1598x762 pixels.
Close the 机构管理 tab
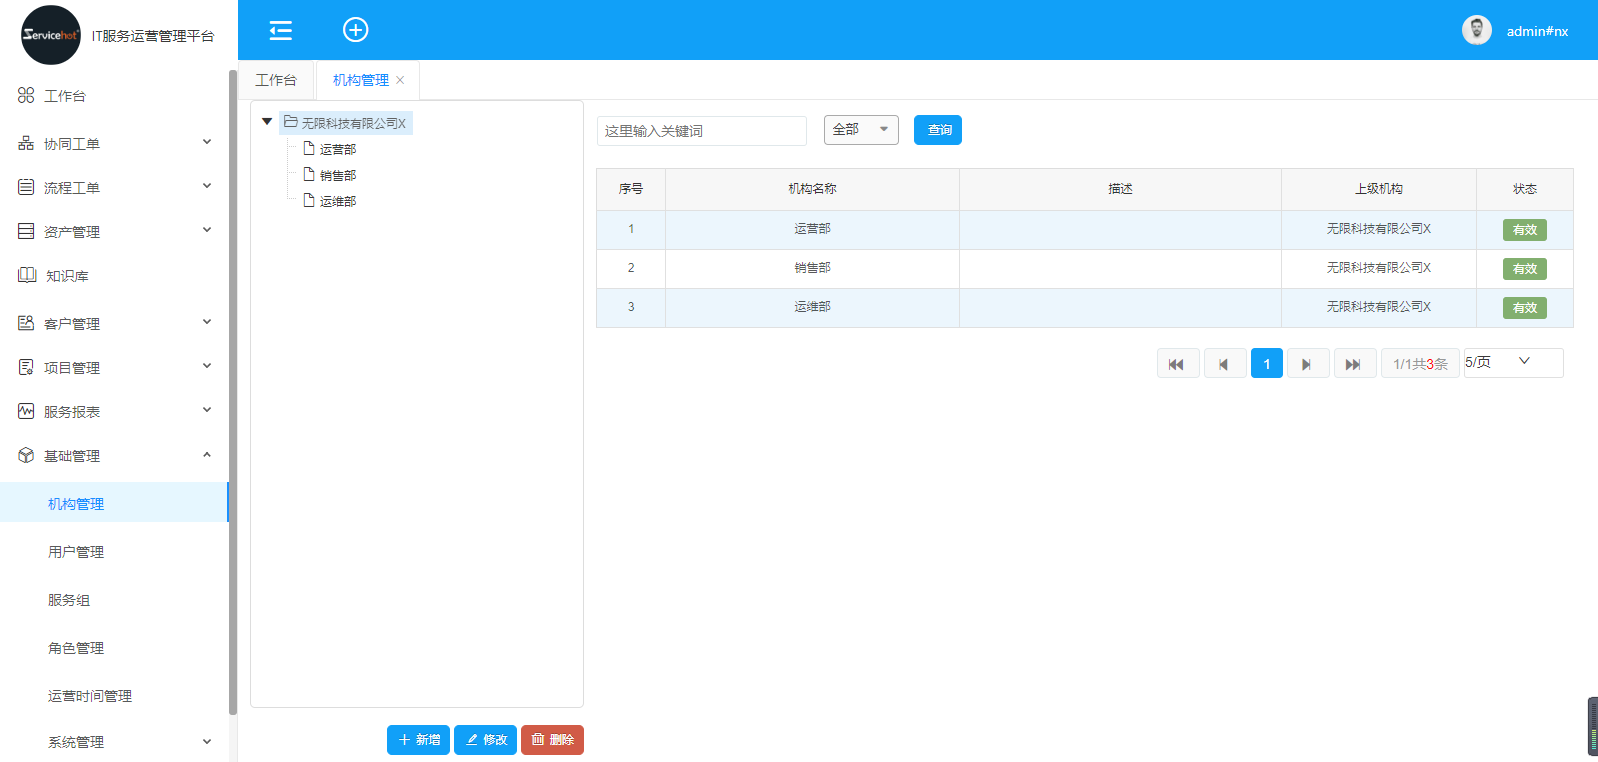(400, 80)
